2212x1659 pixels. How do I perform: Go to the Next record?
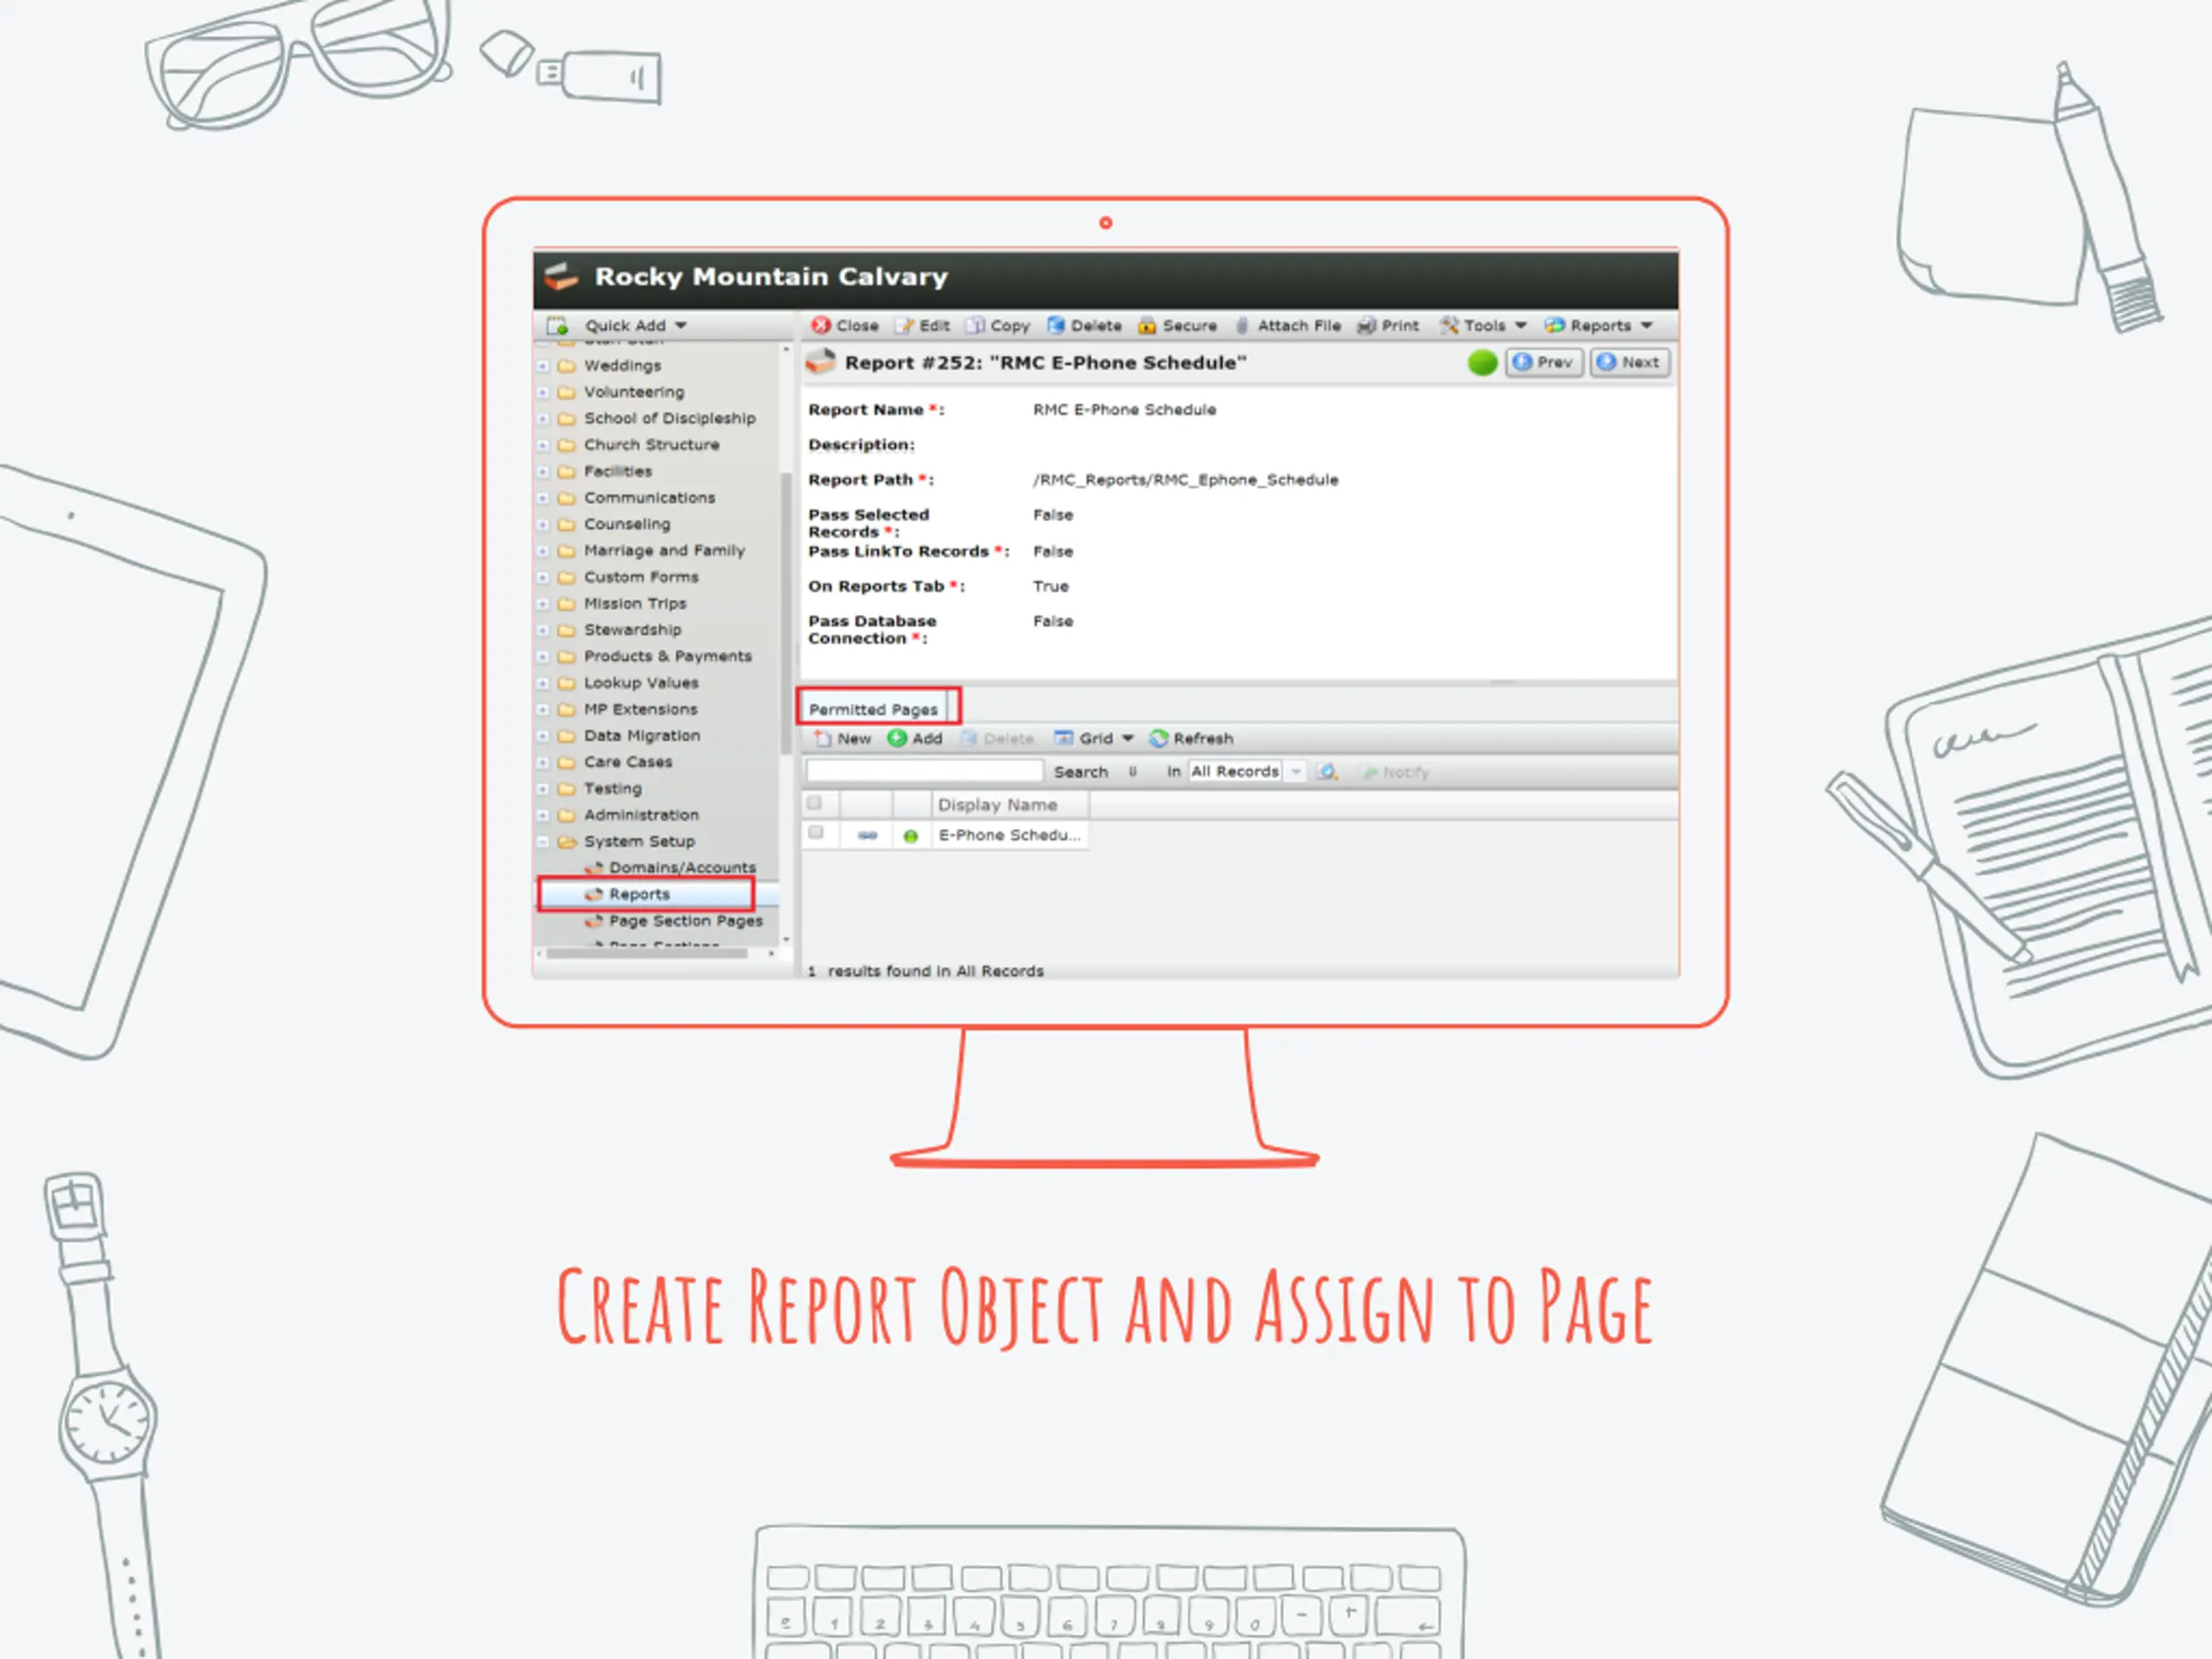pos(1629,362)
